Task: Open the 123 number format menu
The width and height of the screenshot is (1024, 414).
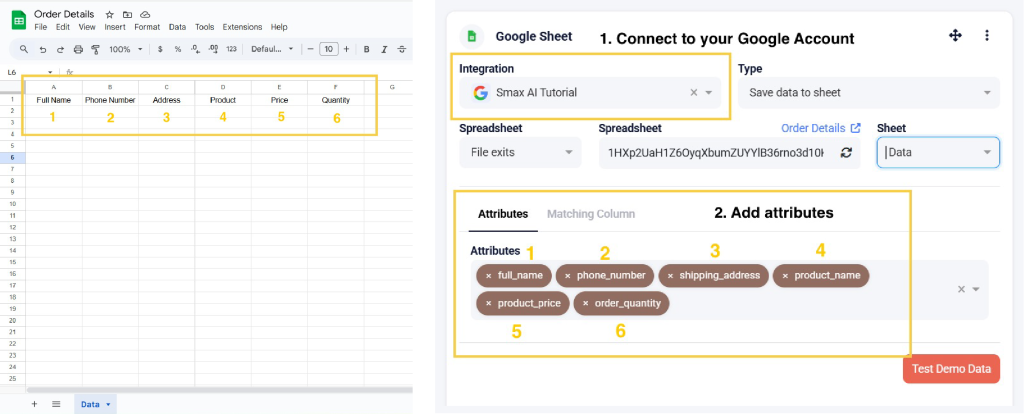Action: pyautogui.click(x=231, y=49)
